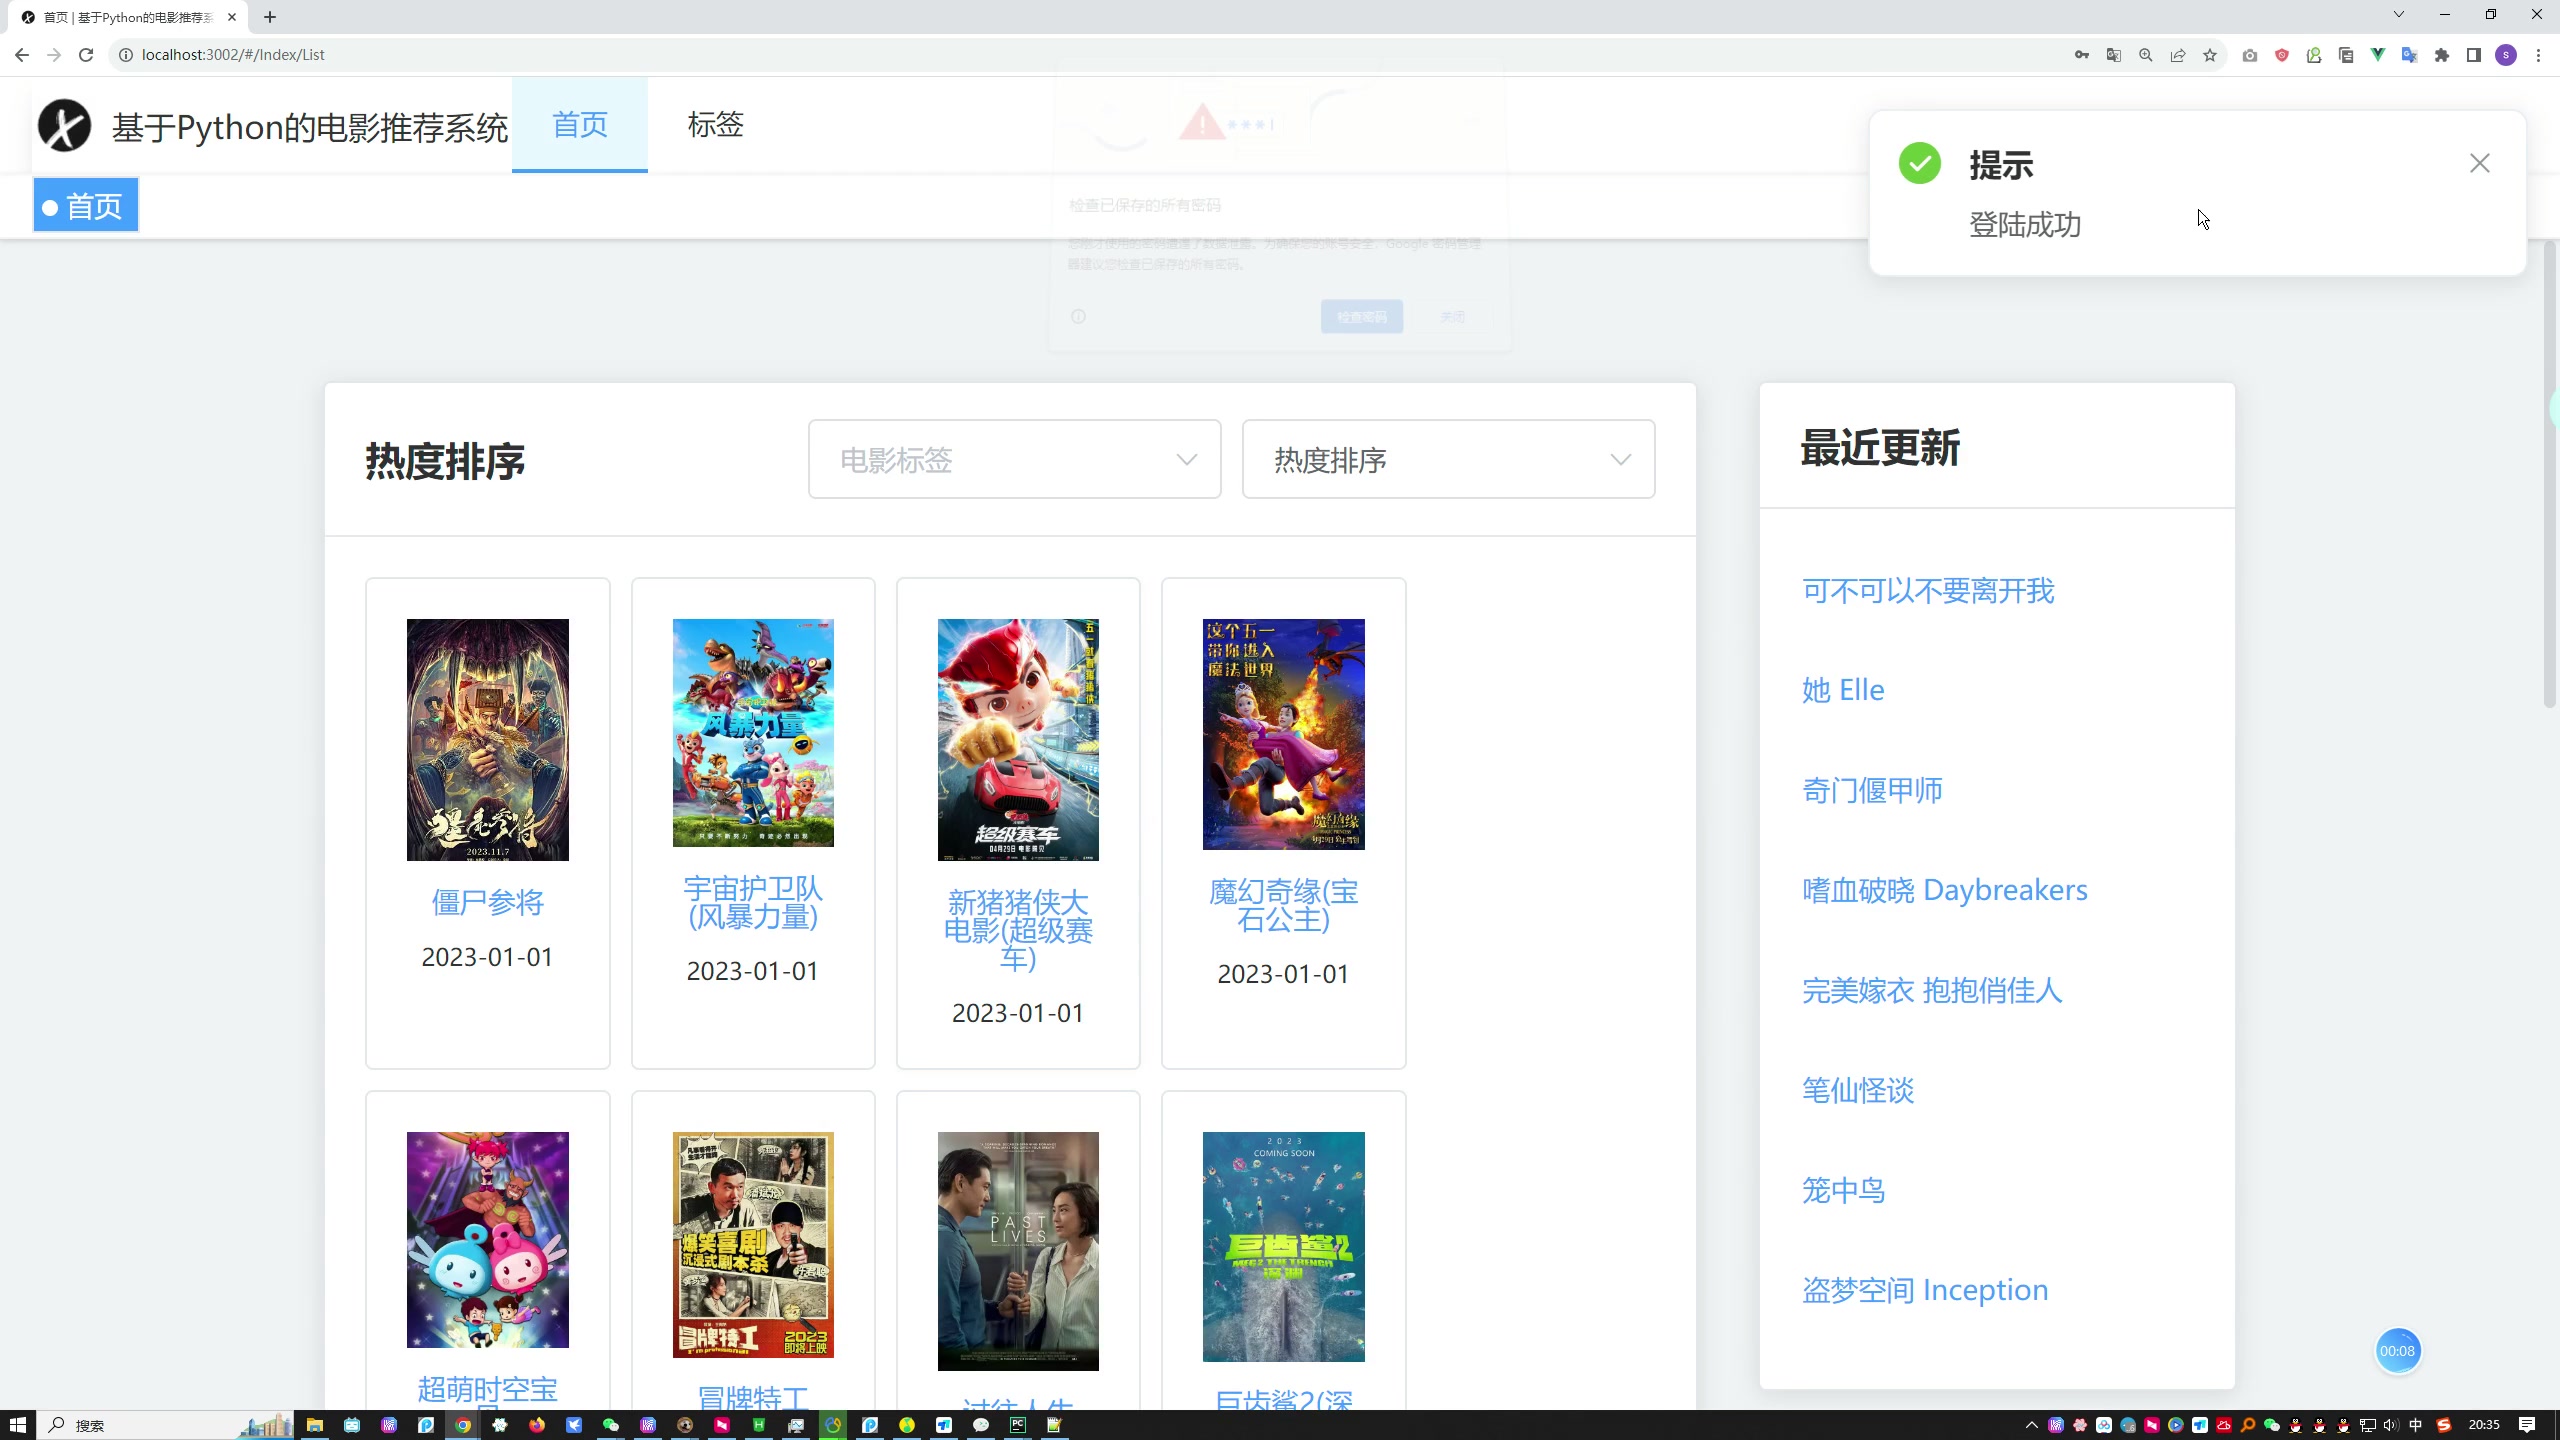Reload the page
The width and height of the screenshot is (2560, 1440).
pos(86,55)
